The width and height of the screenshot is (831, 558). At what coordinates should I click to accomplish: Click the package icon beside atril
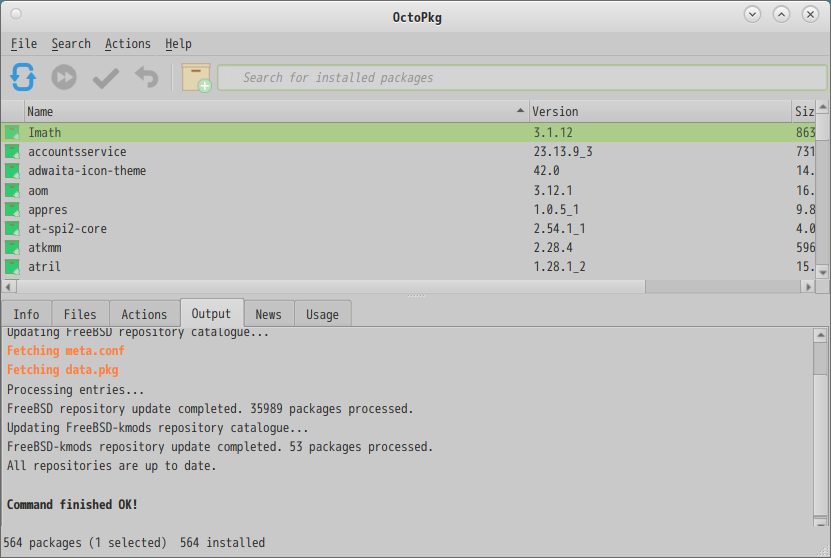(x=12, y=267)
